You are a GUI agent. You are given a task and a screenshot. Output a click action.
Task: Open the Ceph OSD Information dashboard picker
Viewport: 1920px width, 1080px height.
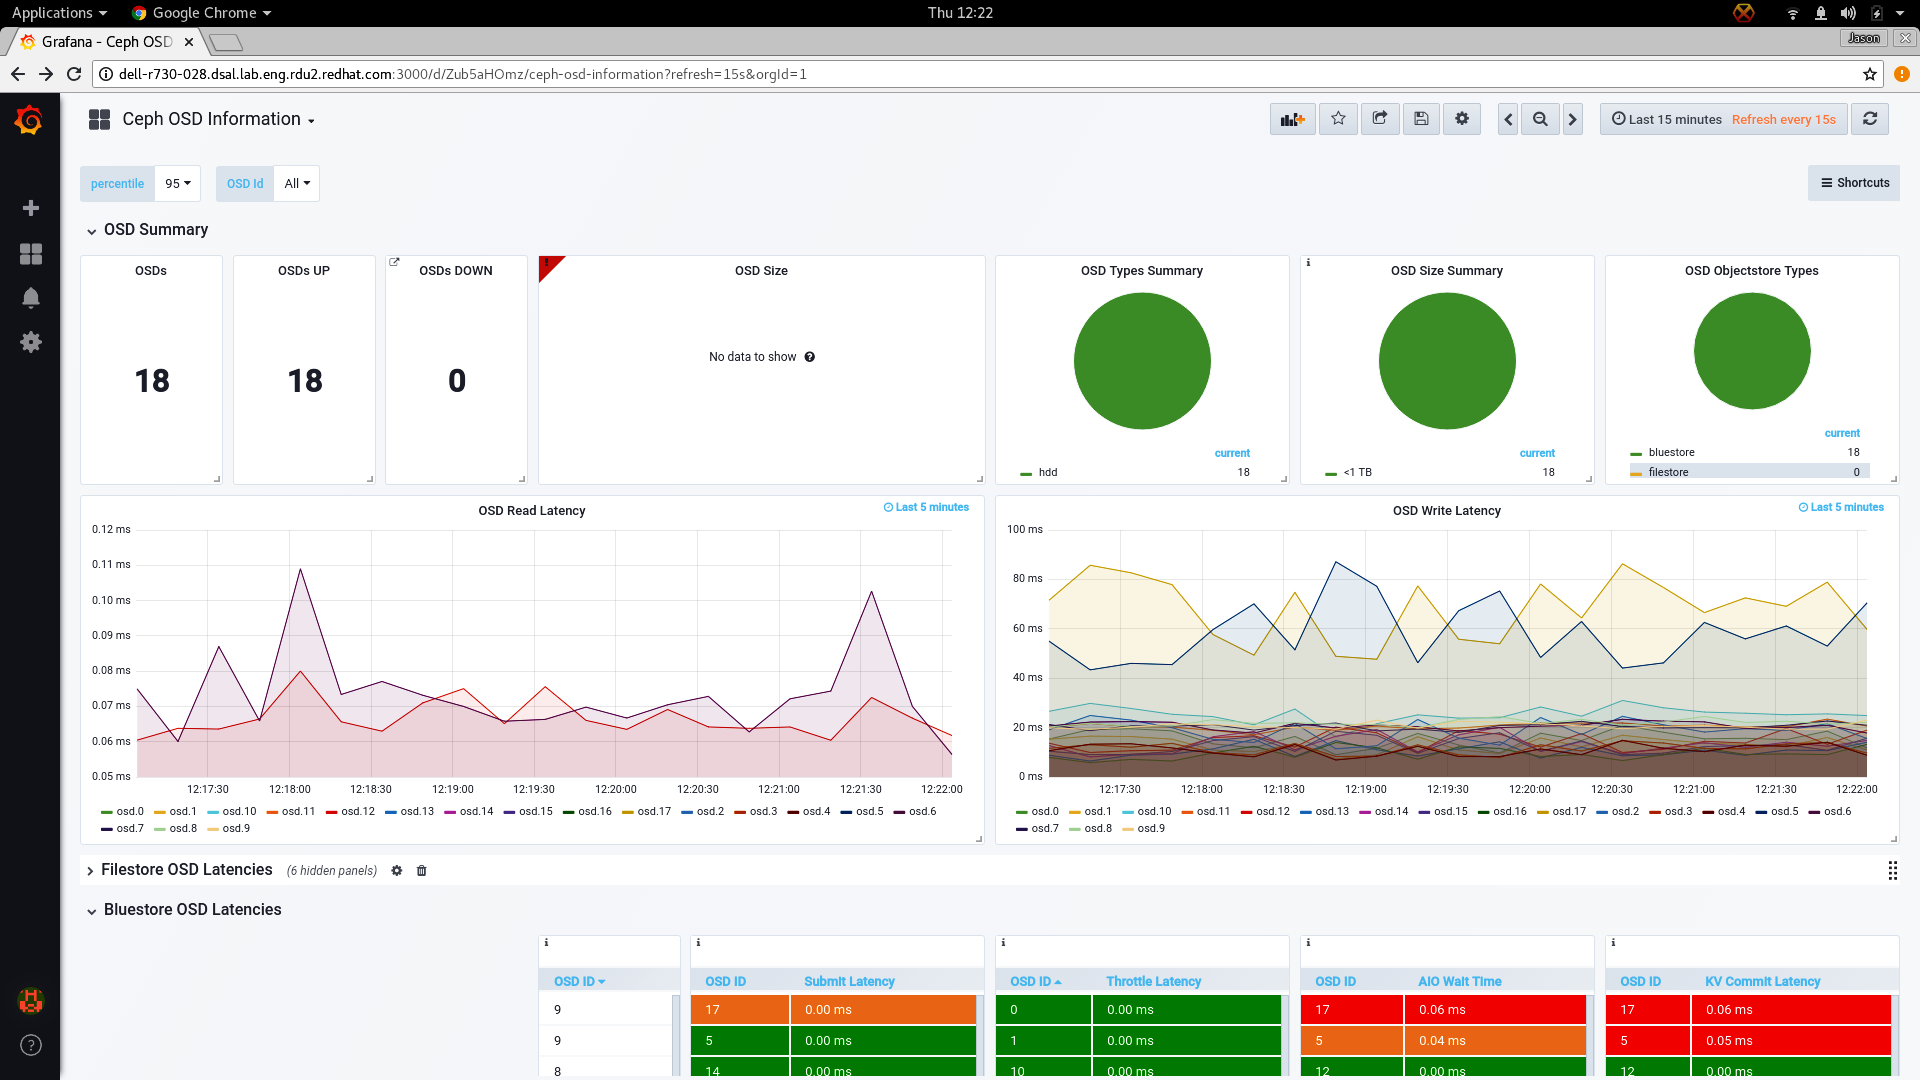(218, 119)
